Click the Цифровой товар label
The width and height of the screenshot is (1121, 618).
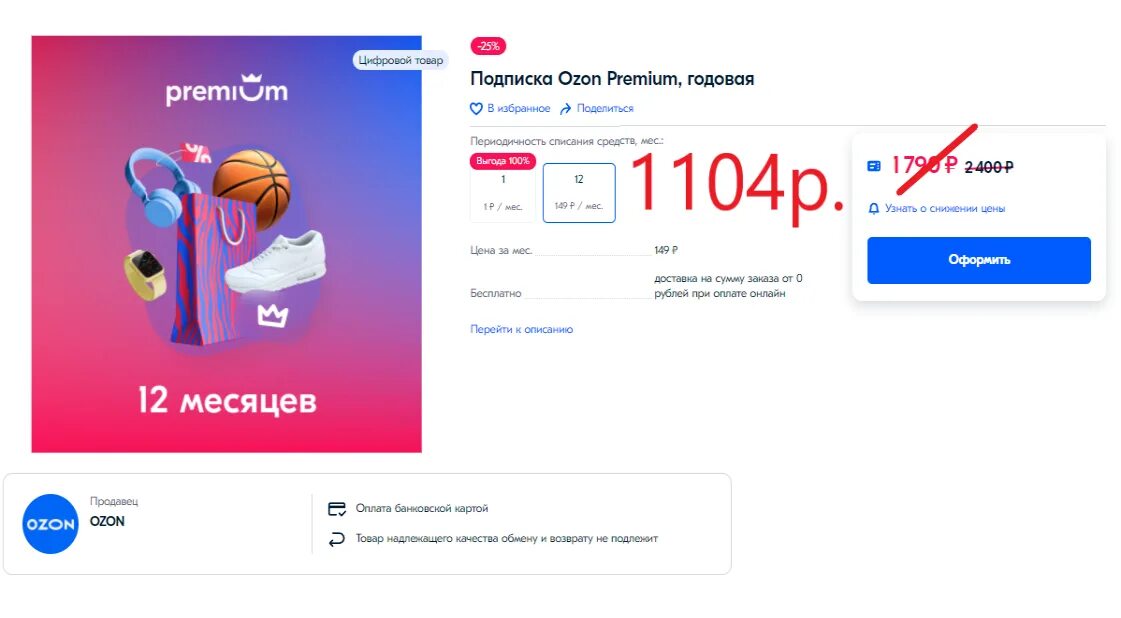click(x=400, y=60)
